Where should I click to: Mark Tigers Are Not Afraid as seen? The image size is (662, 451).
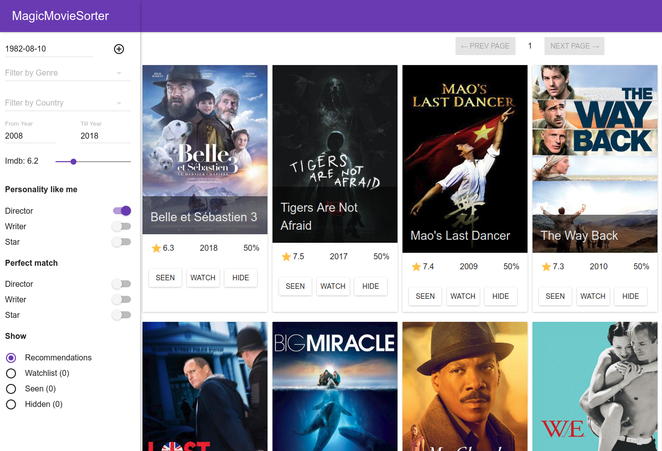(x=295, y=286)
